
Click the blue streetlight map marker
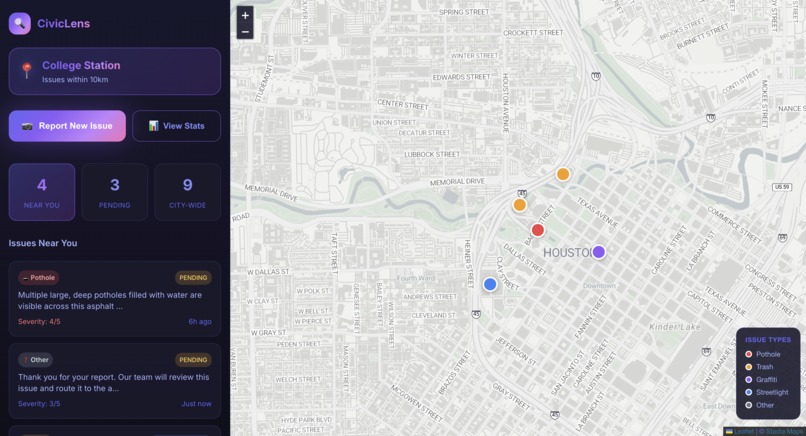tap(490, 284)
